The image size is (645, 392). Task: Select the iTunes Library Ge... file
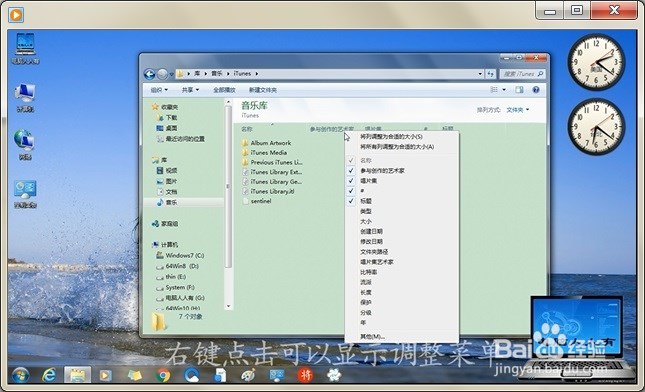click(x=272, y=182)
